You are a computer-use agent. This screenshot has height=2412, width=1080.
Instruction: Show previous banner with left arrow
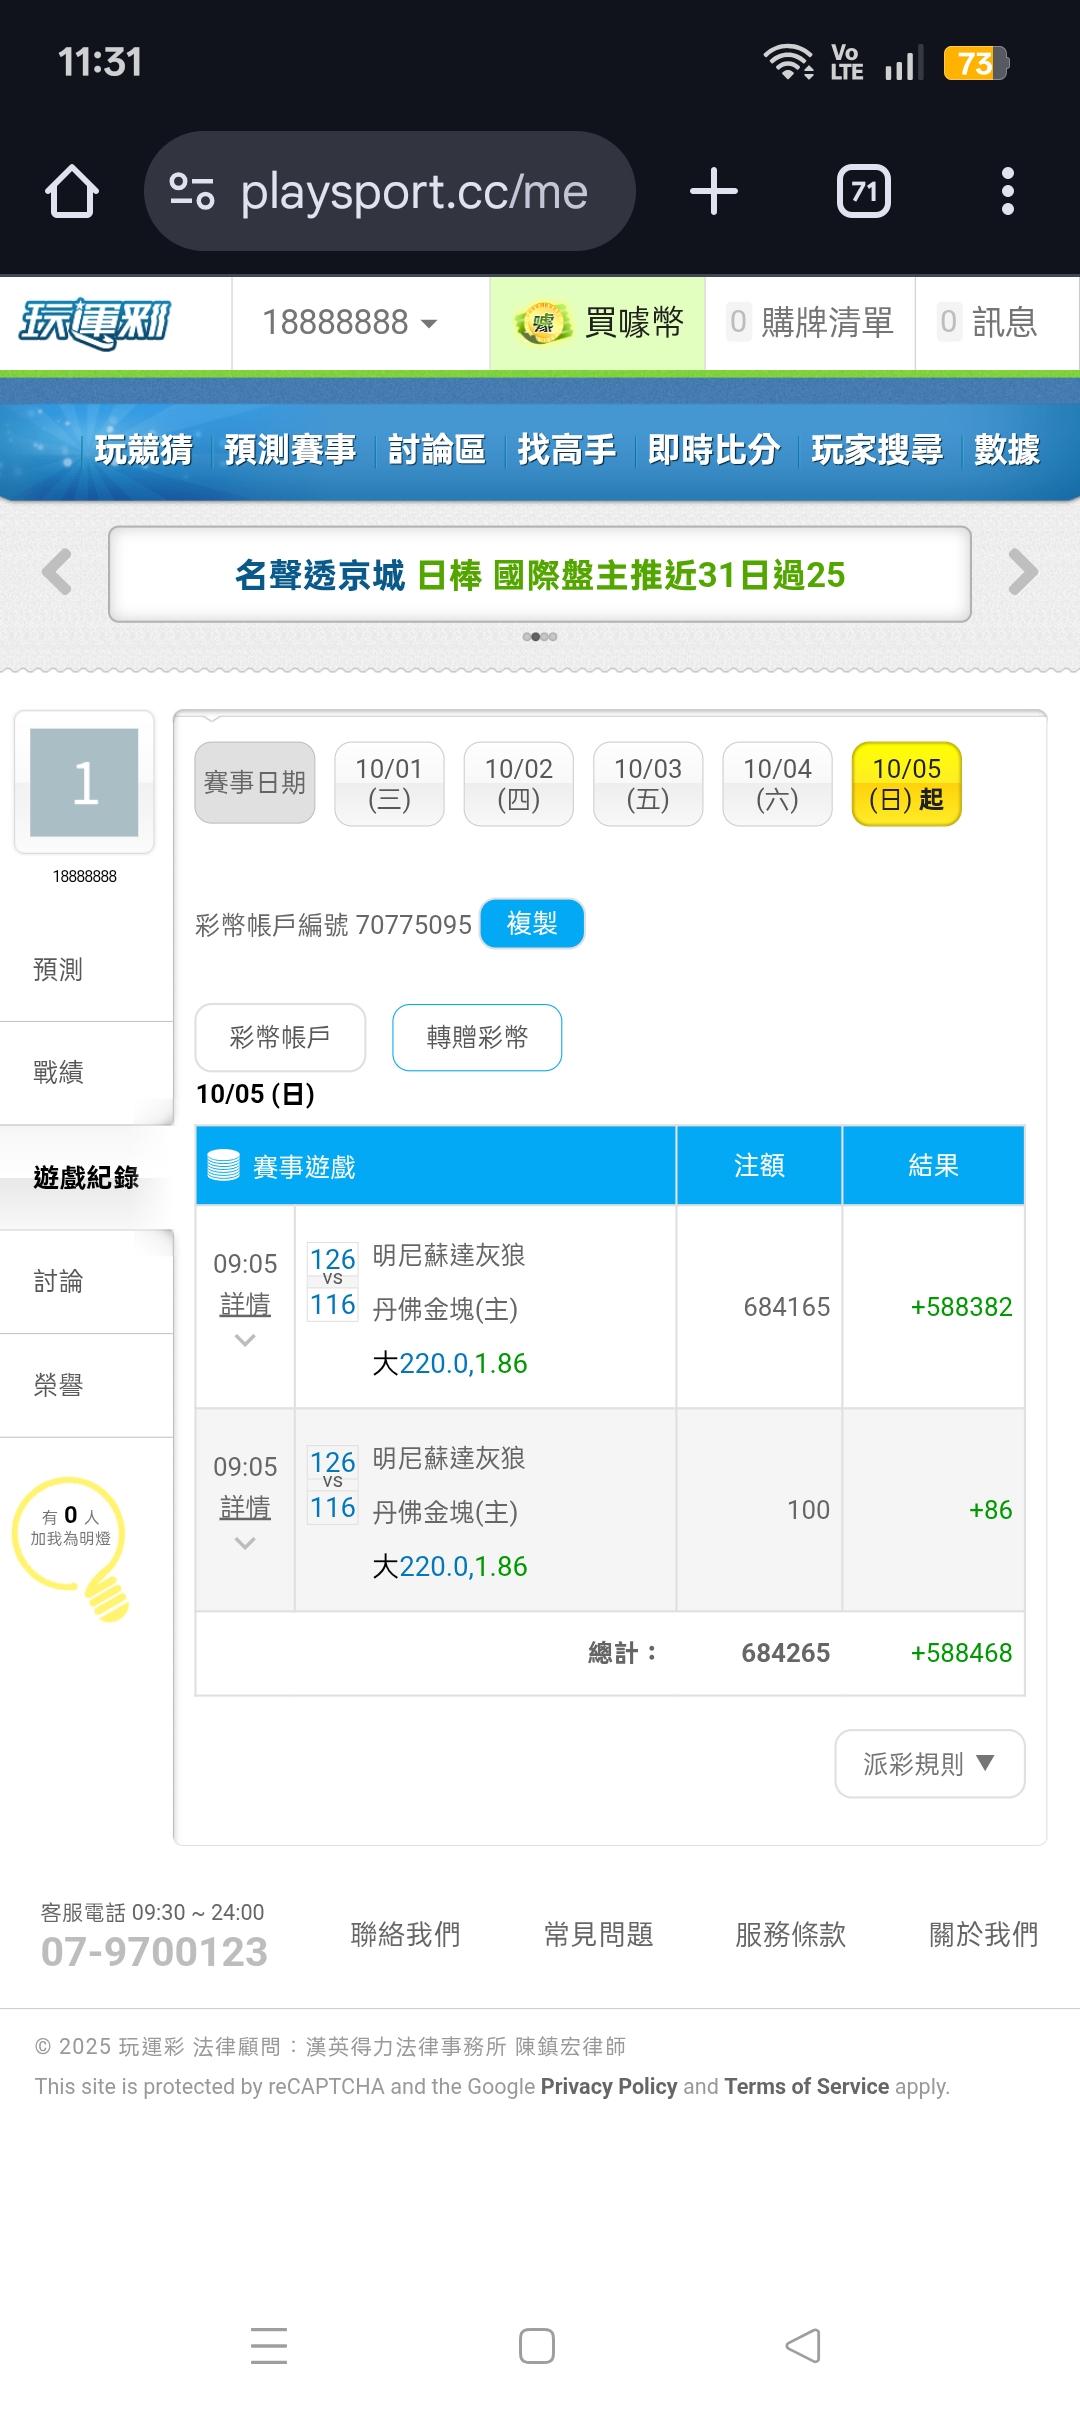pos(57,573)
